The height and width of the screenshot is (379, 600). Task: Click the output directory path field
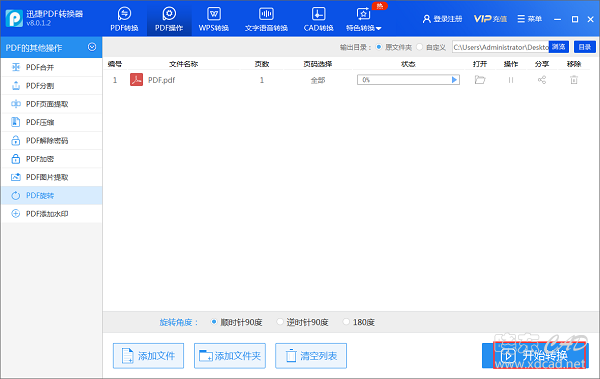coord(501,47)
